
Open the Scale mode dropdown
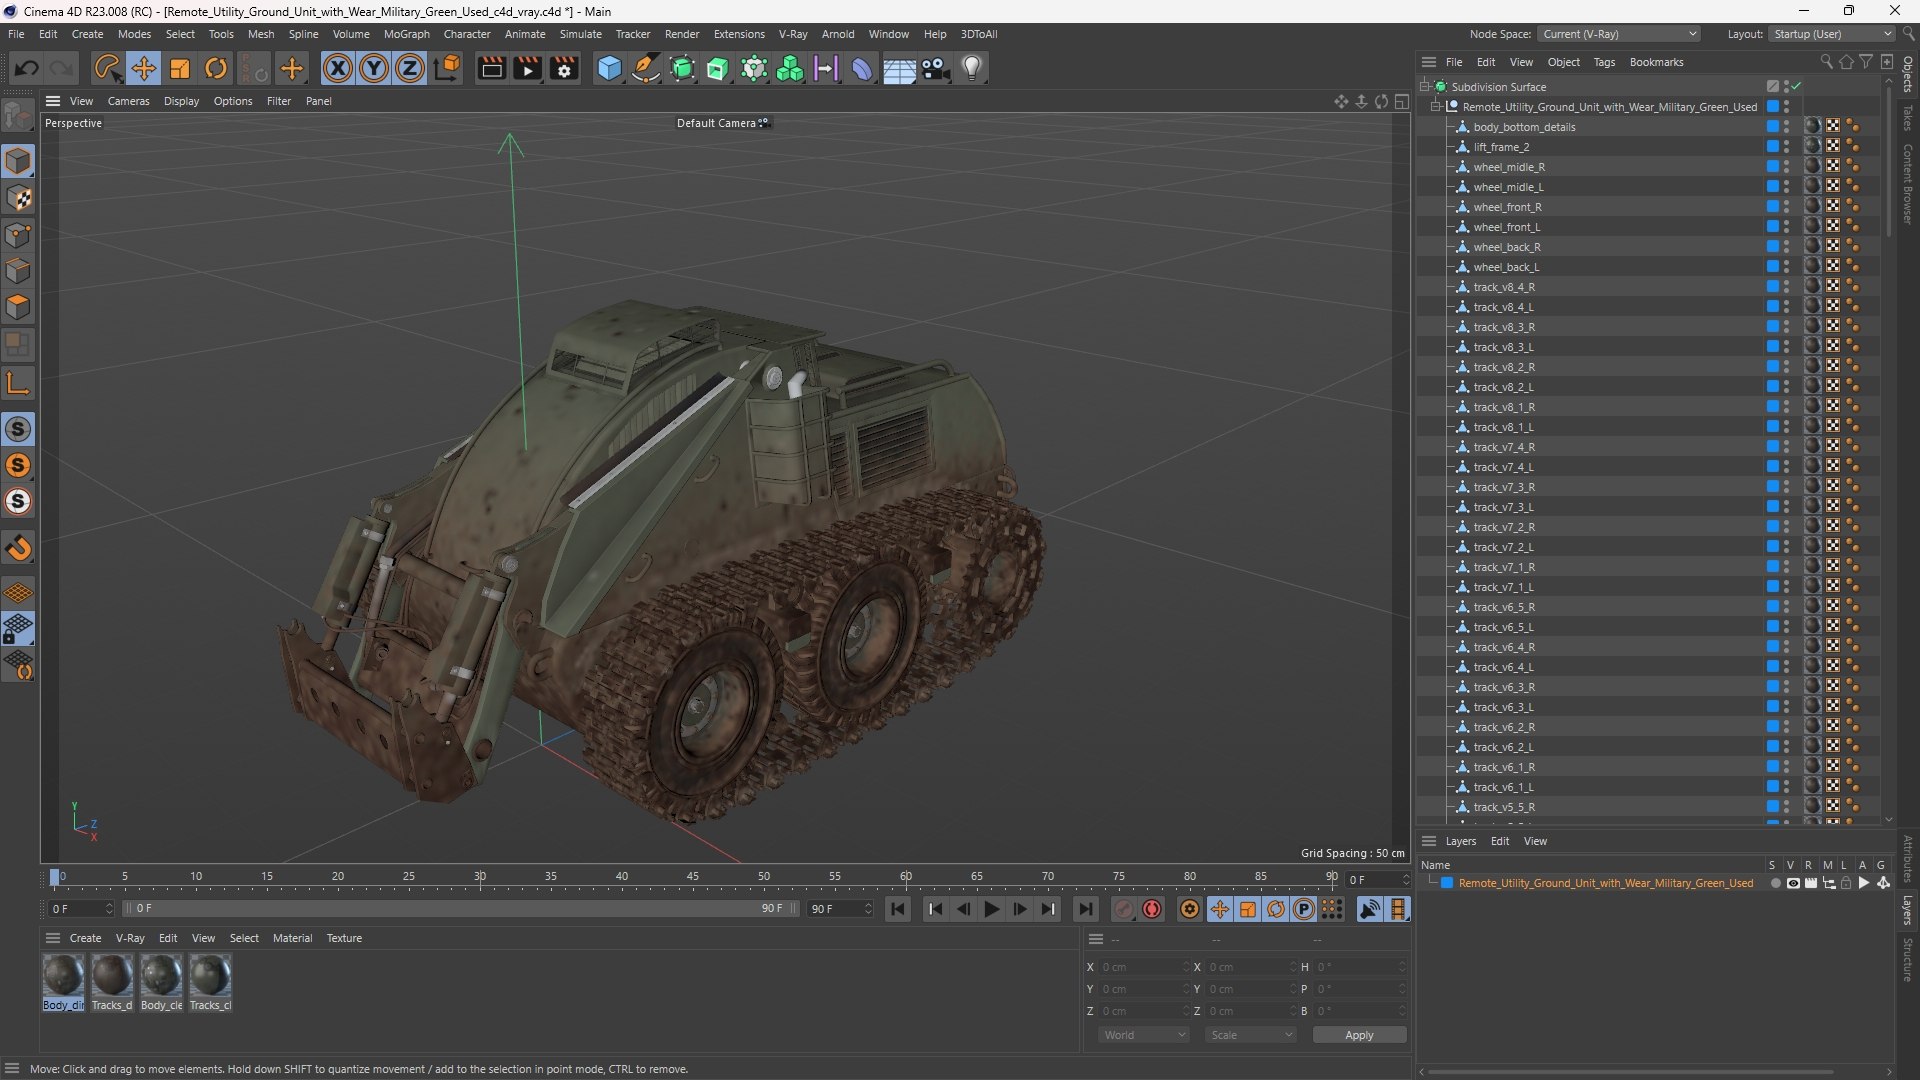click(x=1251, y=1035)
